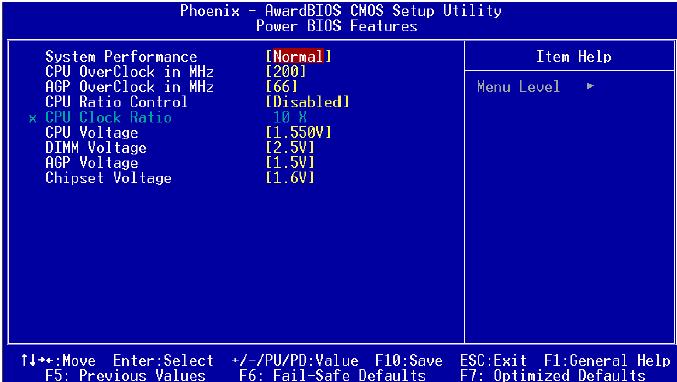Select the Chipset Voltage label

108,178
